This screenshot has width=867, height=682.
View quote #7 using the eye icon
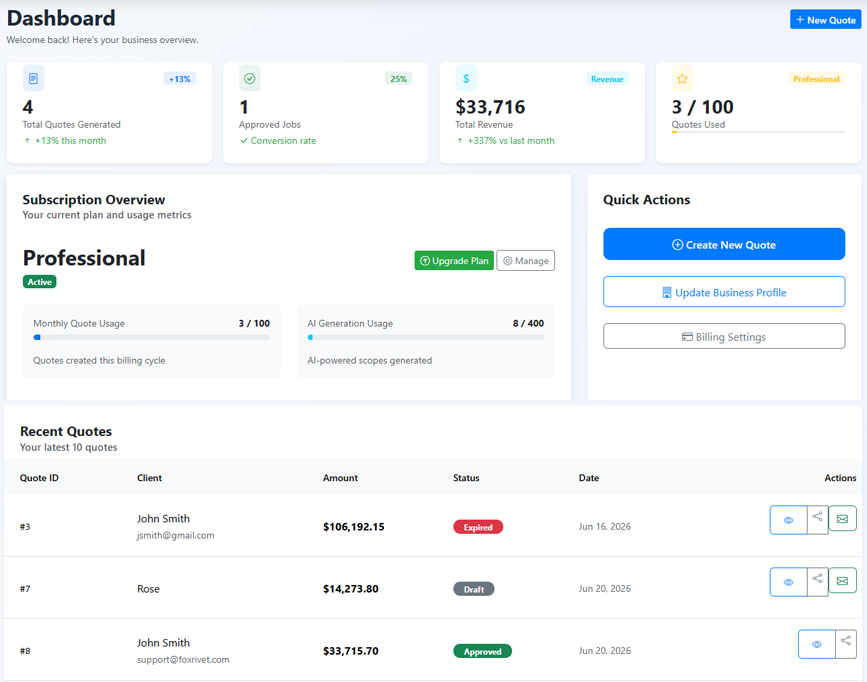point(788,582)
